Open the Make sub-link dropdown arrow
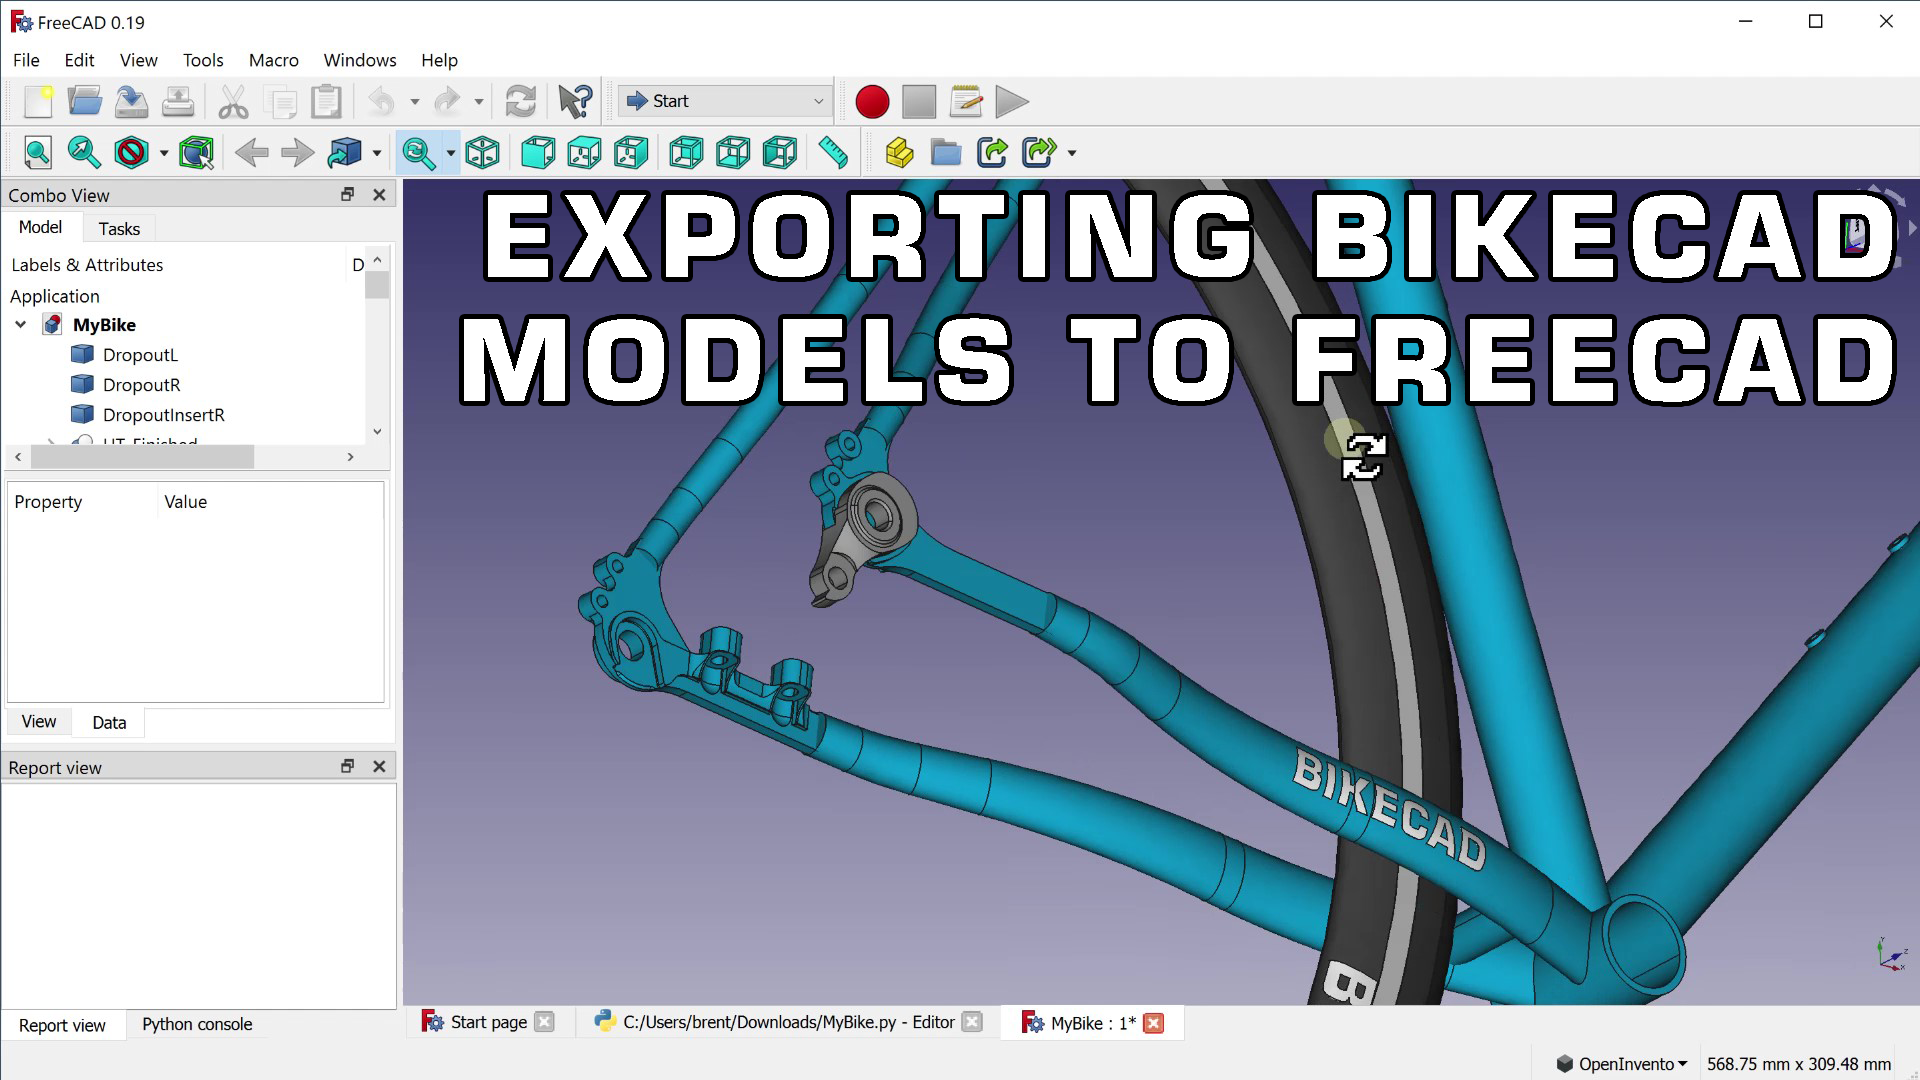This screenshot has height=1080, width=1920. [x=1072, y=154]
